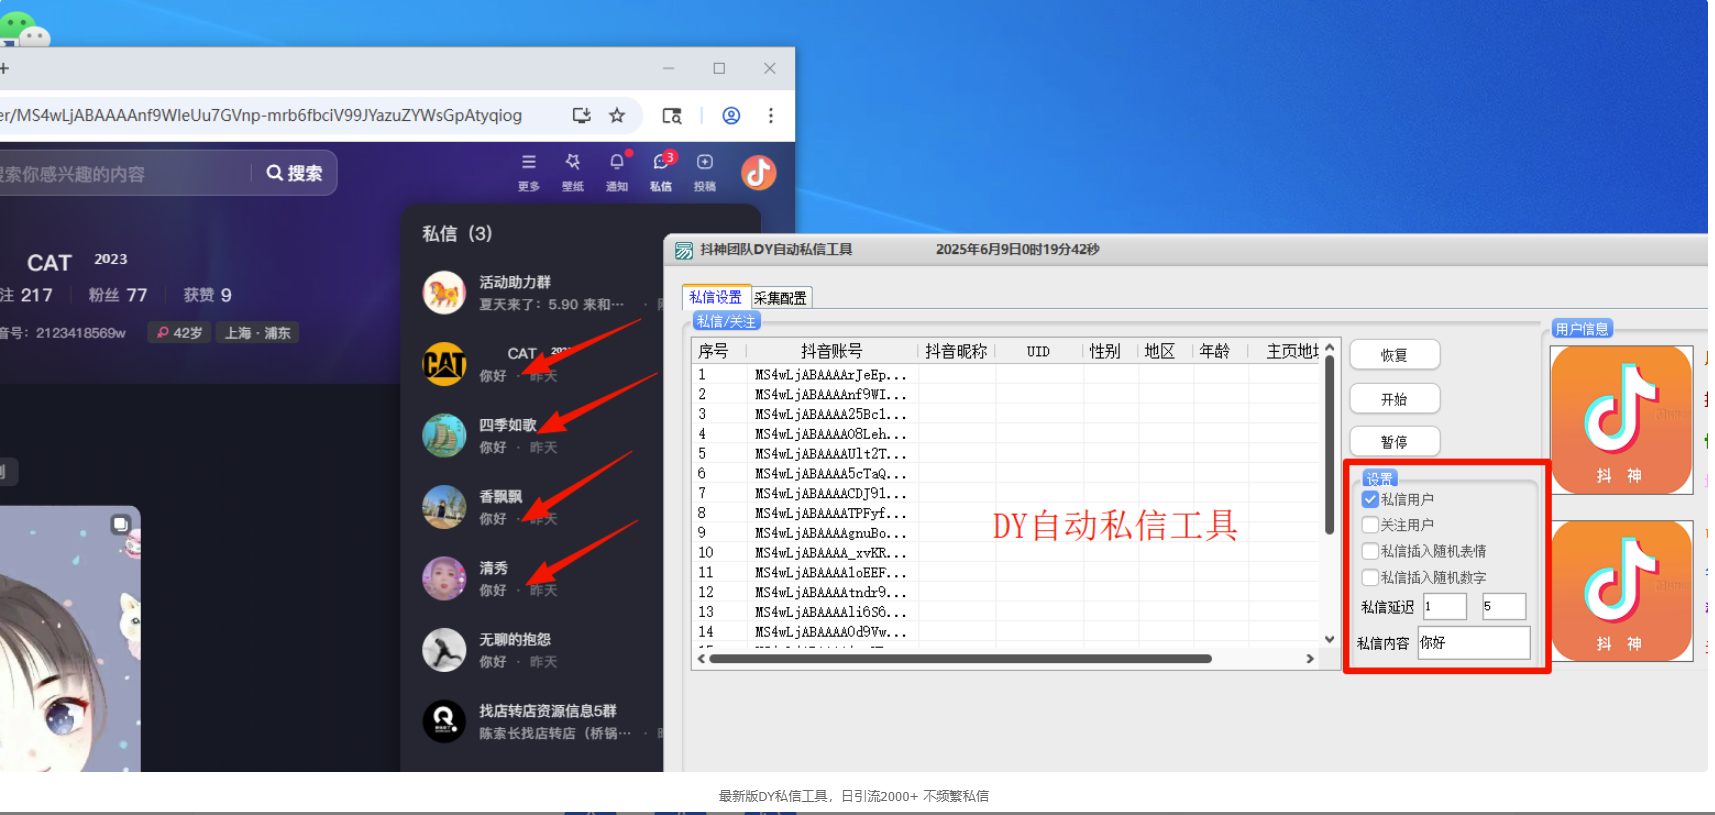
Task: Open the 私信 messages icon
Action: coord(662,172)
